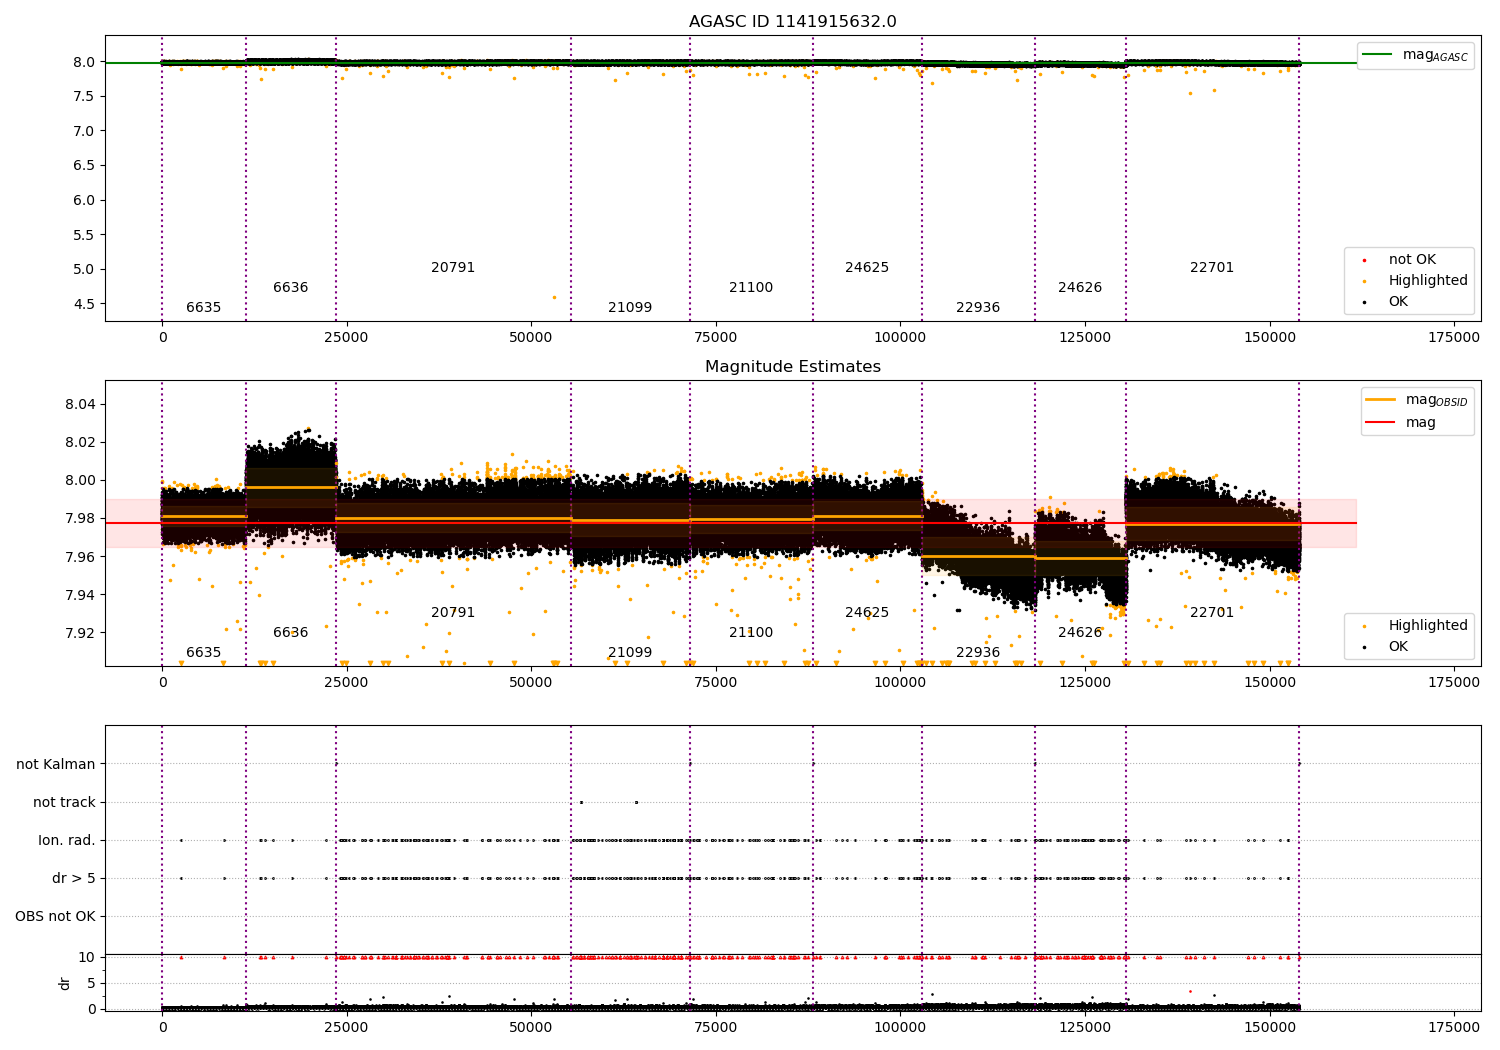The height and width of the screenshot is (1050, 1500).
Task: Click OBSID label 6636 in Magnitude Estimates plot
Action: 290,633
